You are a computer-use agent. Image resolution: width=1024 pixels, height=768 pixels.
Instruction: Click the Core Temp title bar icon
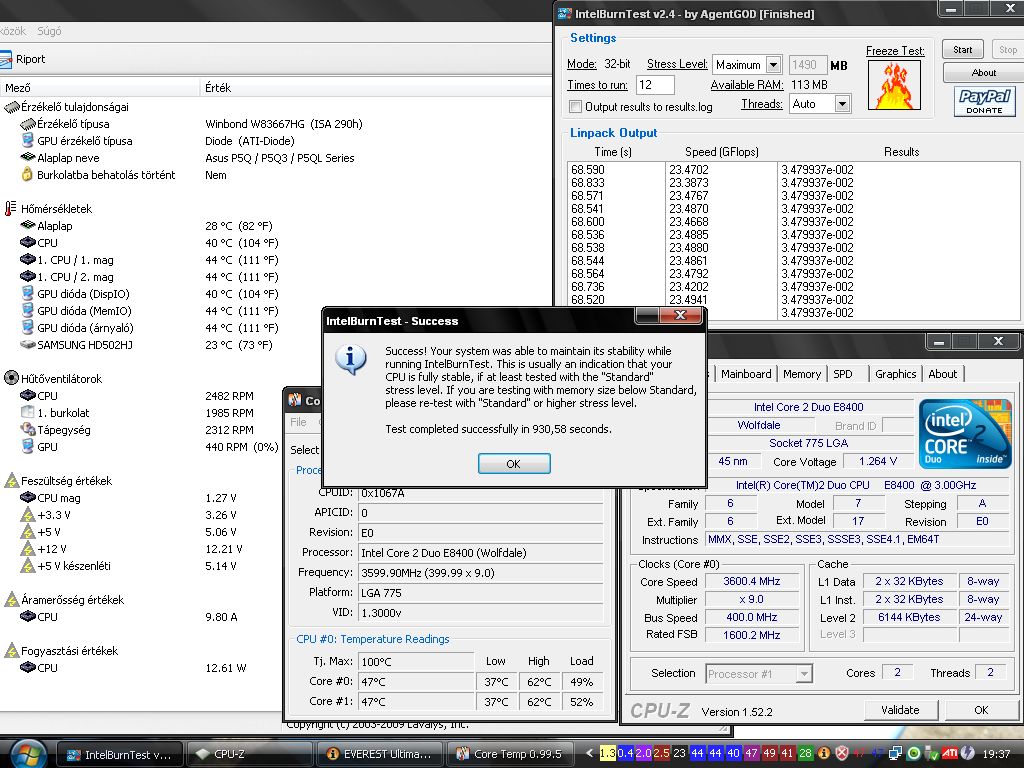pos(295,400)
